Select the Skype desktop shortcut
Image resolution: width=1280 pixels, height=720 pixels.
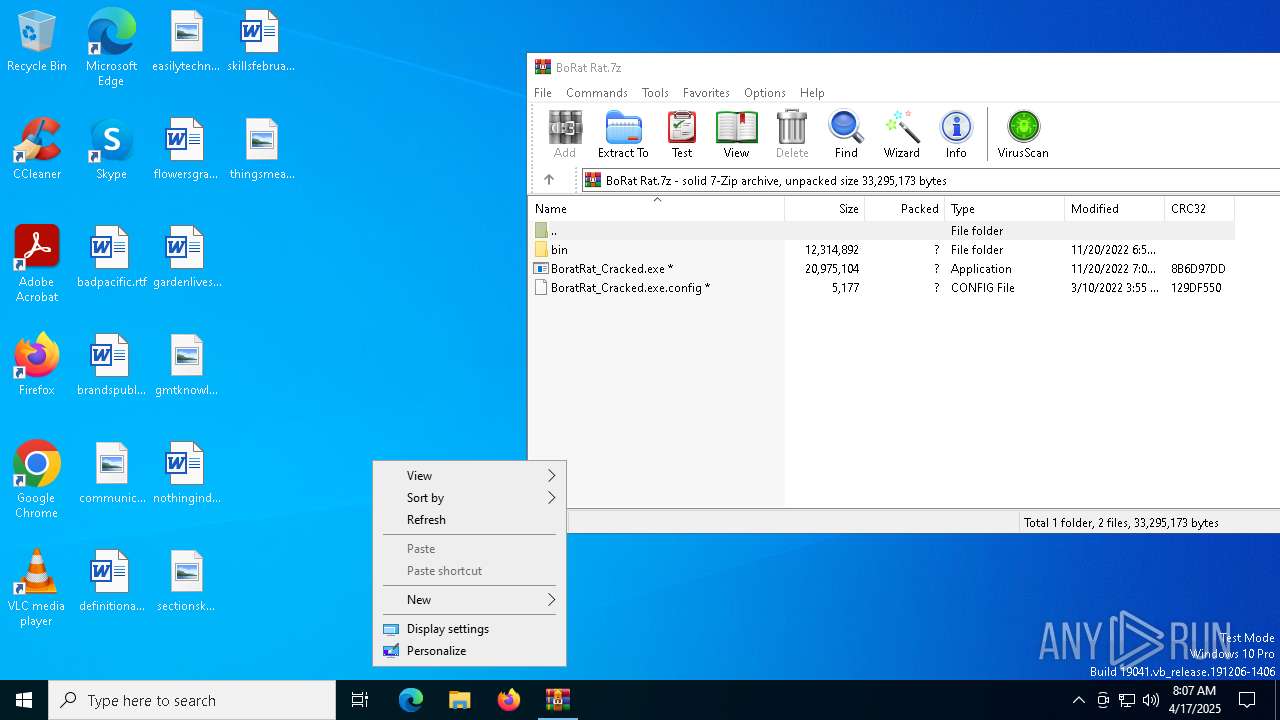click(x=111, y=149)
